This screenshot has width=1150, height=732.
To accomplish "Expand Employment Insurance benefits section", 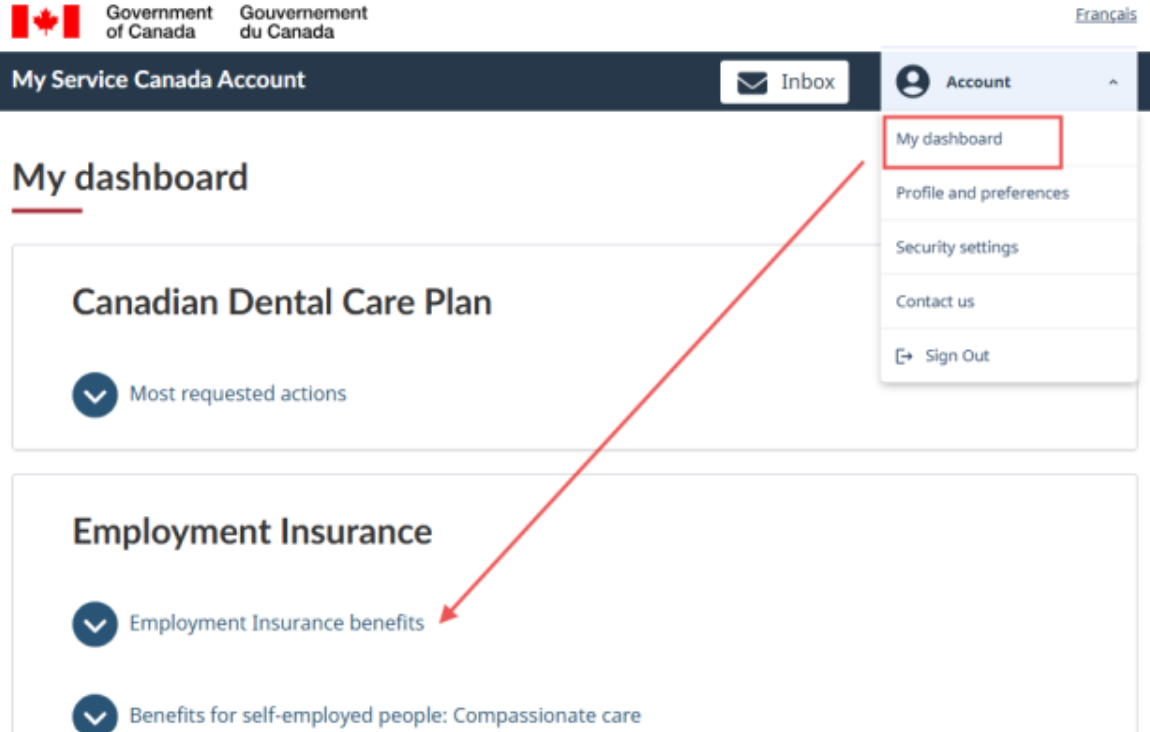I will [x=277, y=624].
